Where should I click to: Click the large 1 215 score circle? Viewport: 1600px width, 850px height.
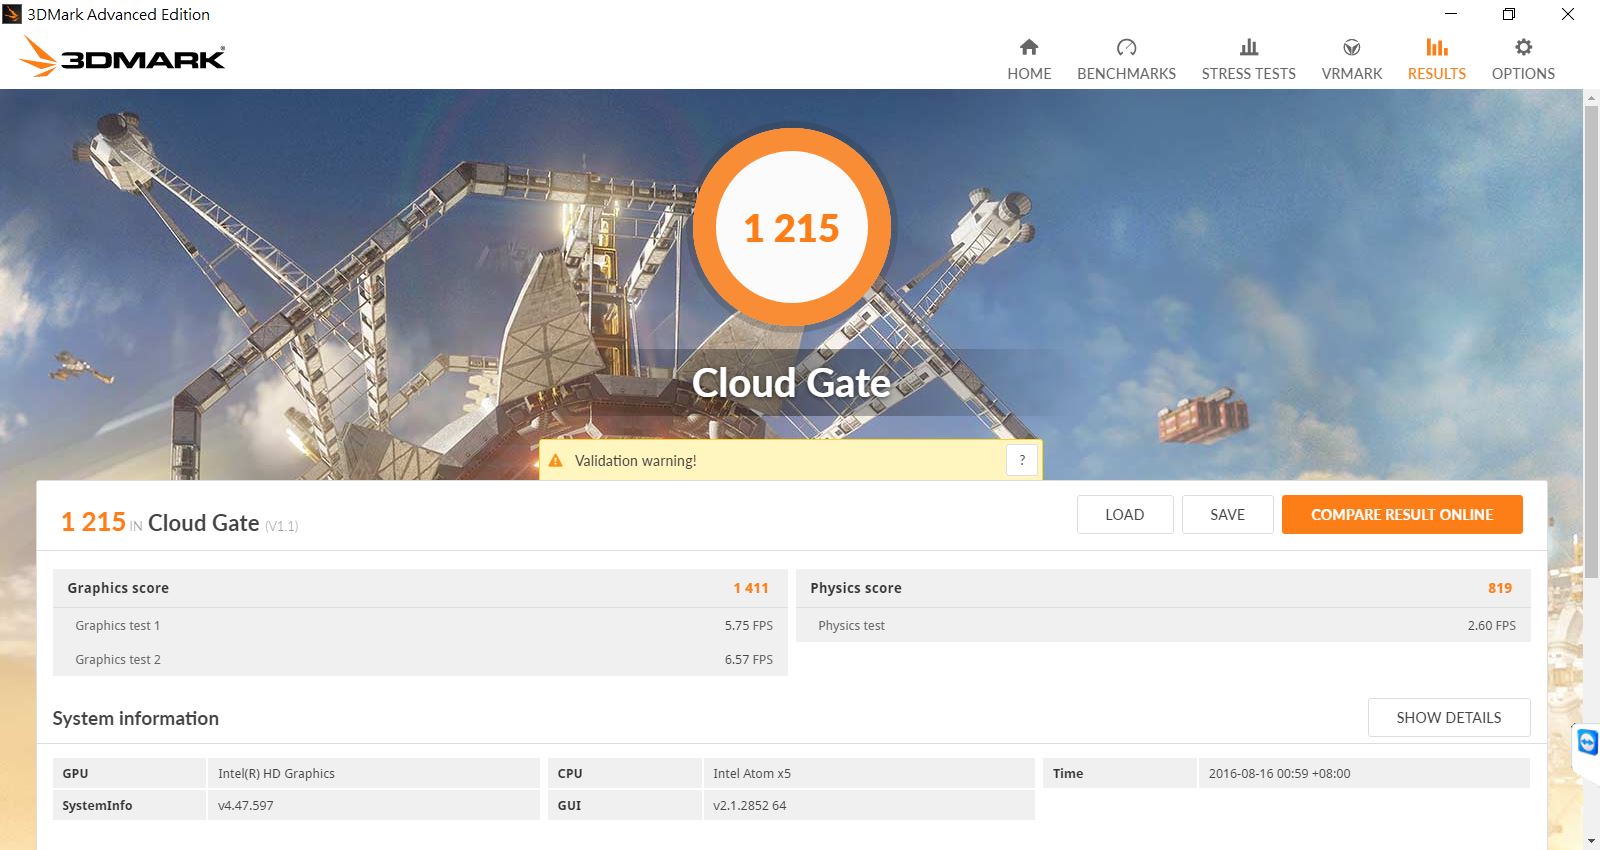792,227
